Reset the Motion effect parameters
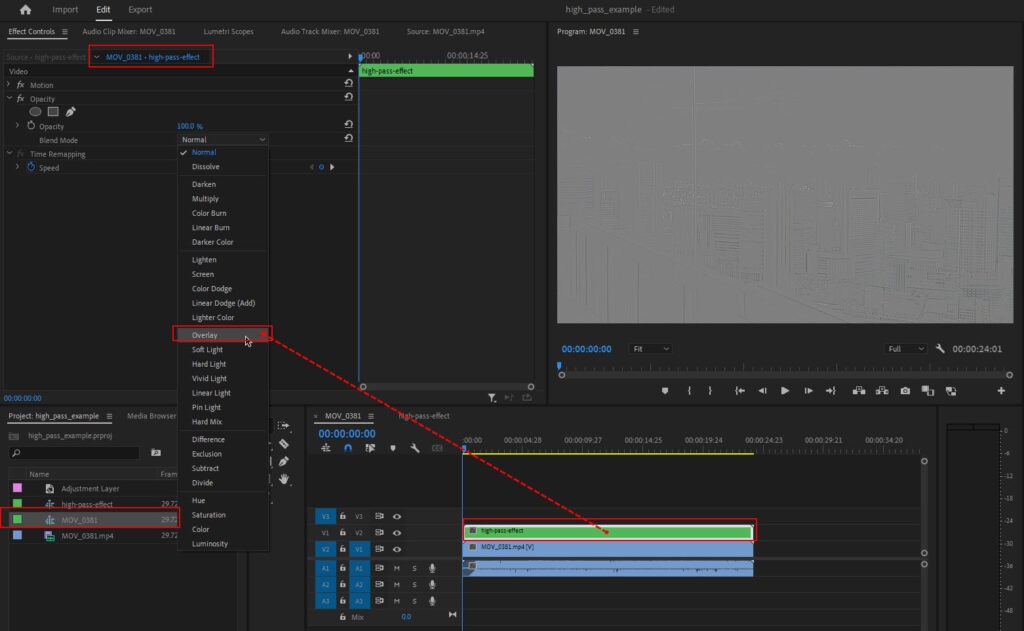 (348, 84)
